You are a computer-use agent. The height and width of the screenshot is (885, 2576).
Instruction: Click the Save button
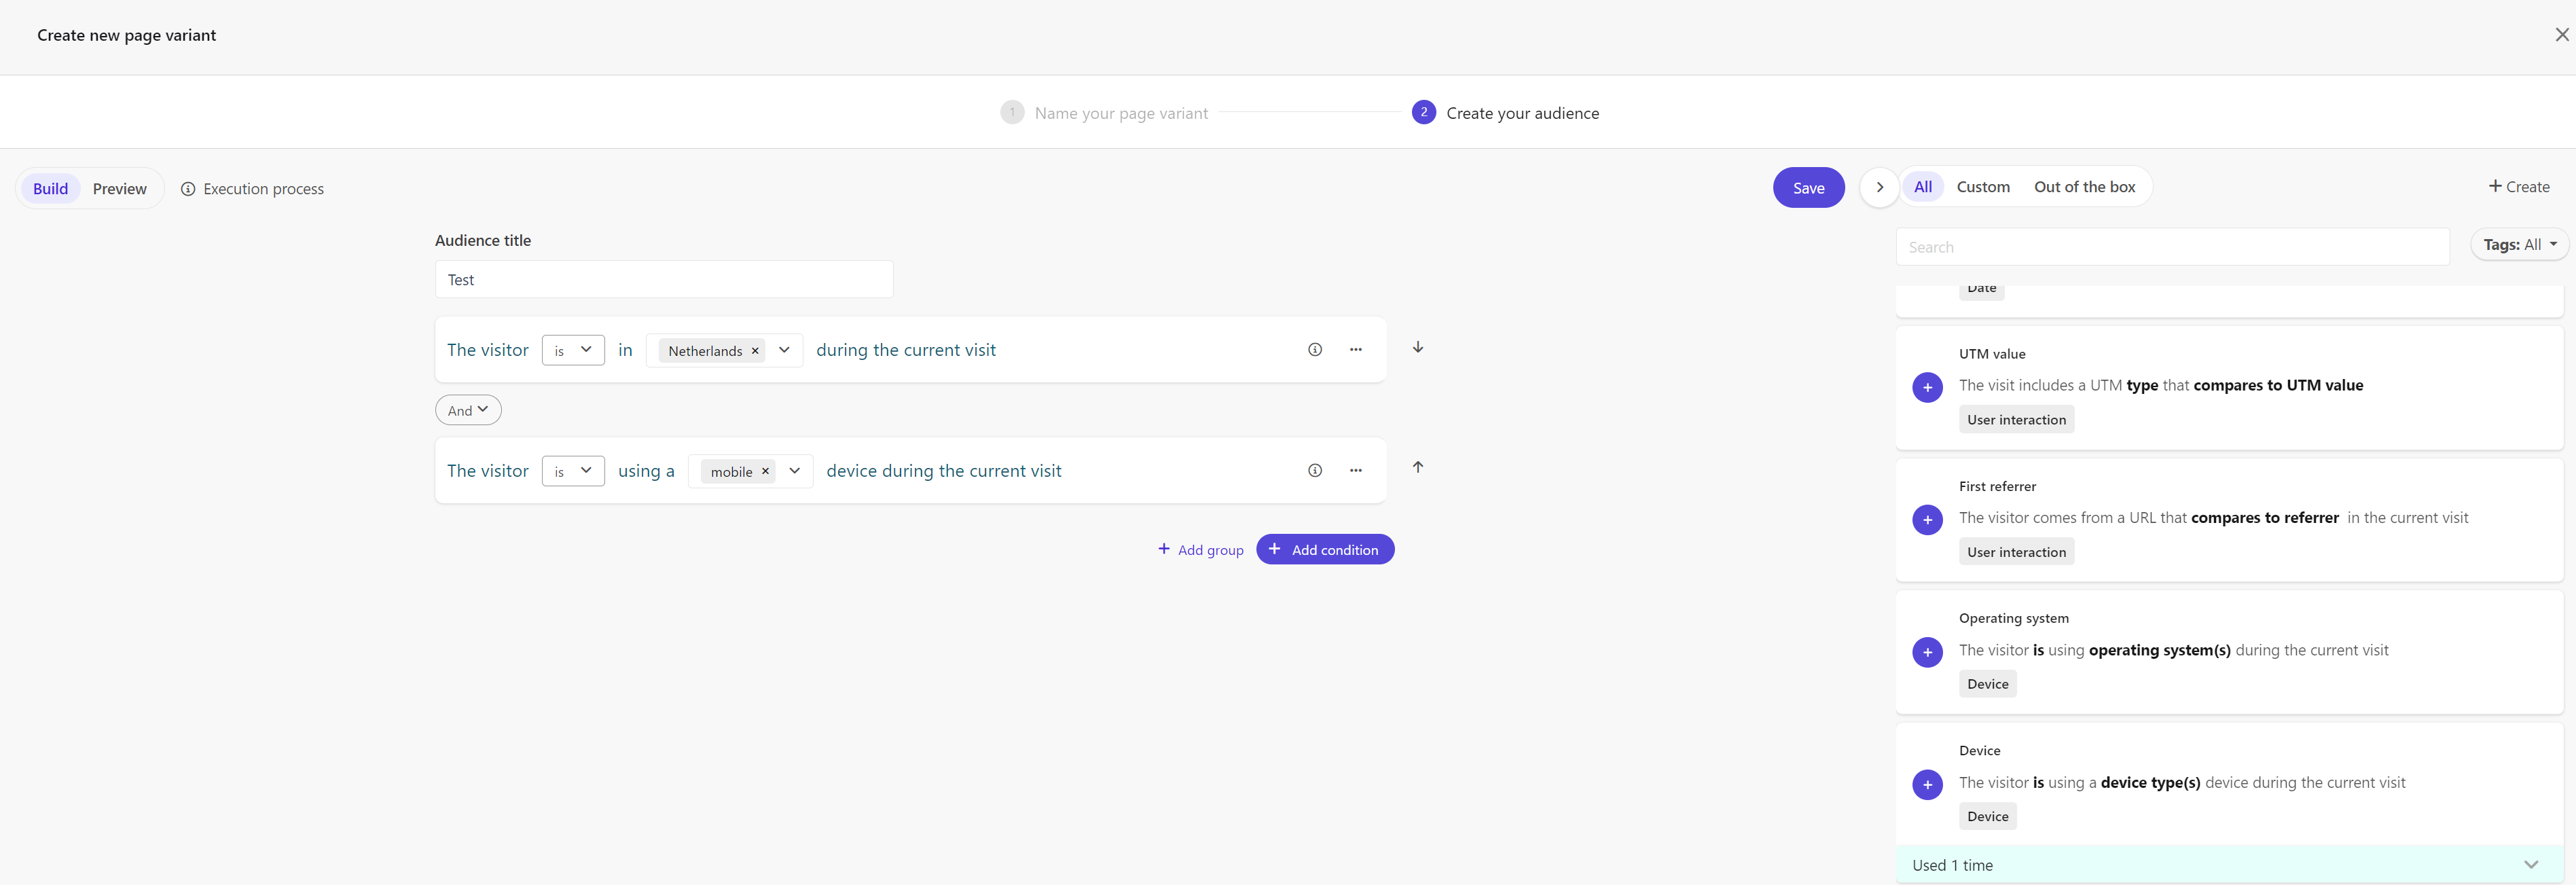click(x=1807, y=188)
